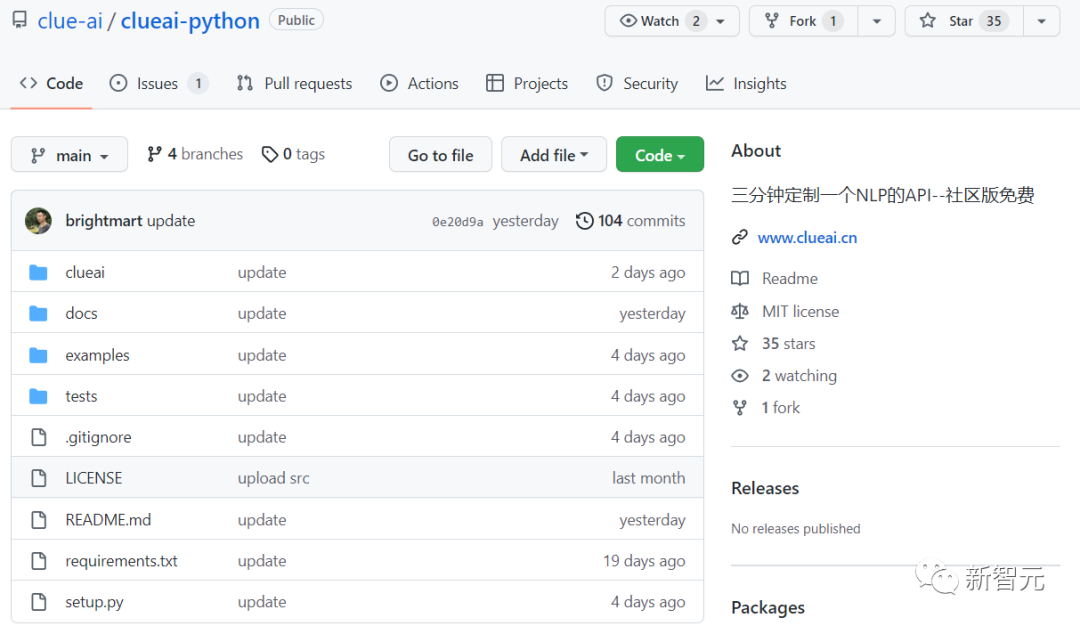Image resolution: width=1080 pixels, height=626 pixels.
Task: Click the stars icon in About section
Action: pyautogui.click(x=740, y=344)
